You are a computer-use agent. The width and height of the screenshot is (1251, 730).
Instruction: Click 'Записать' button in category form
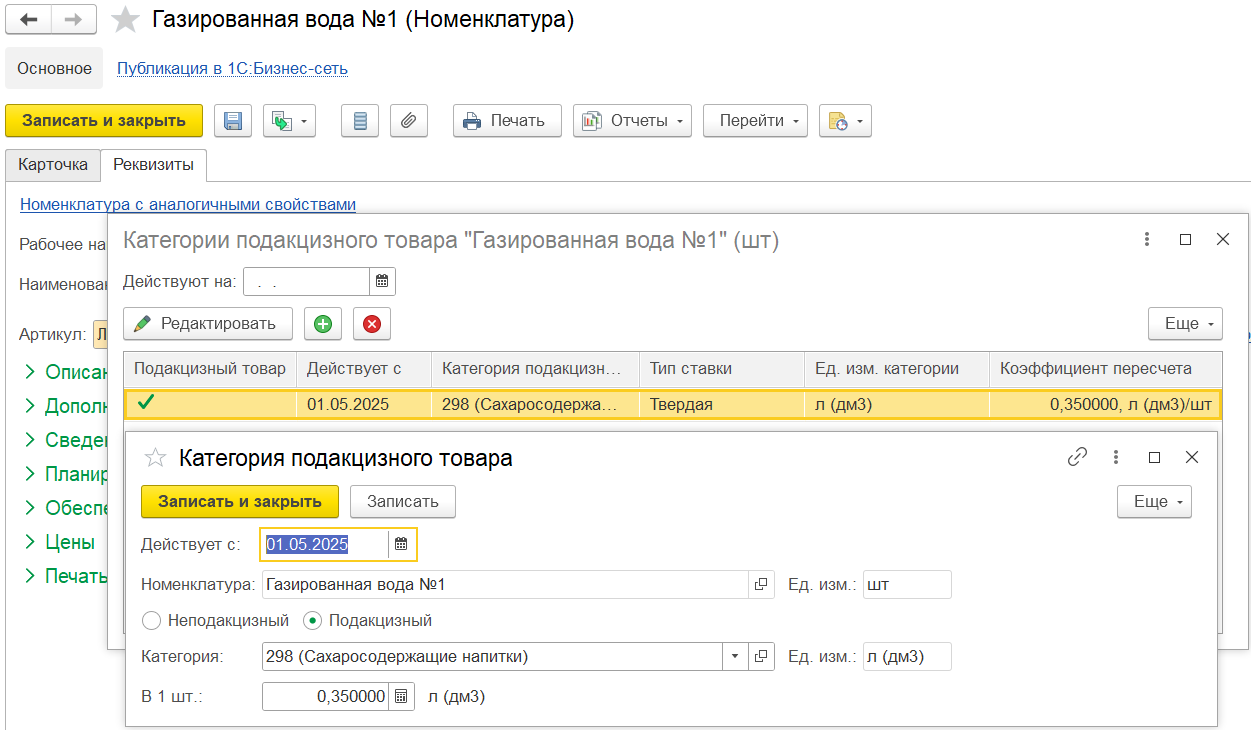tap(402, 502)
